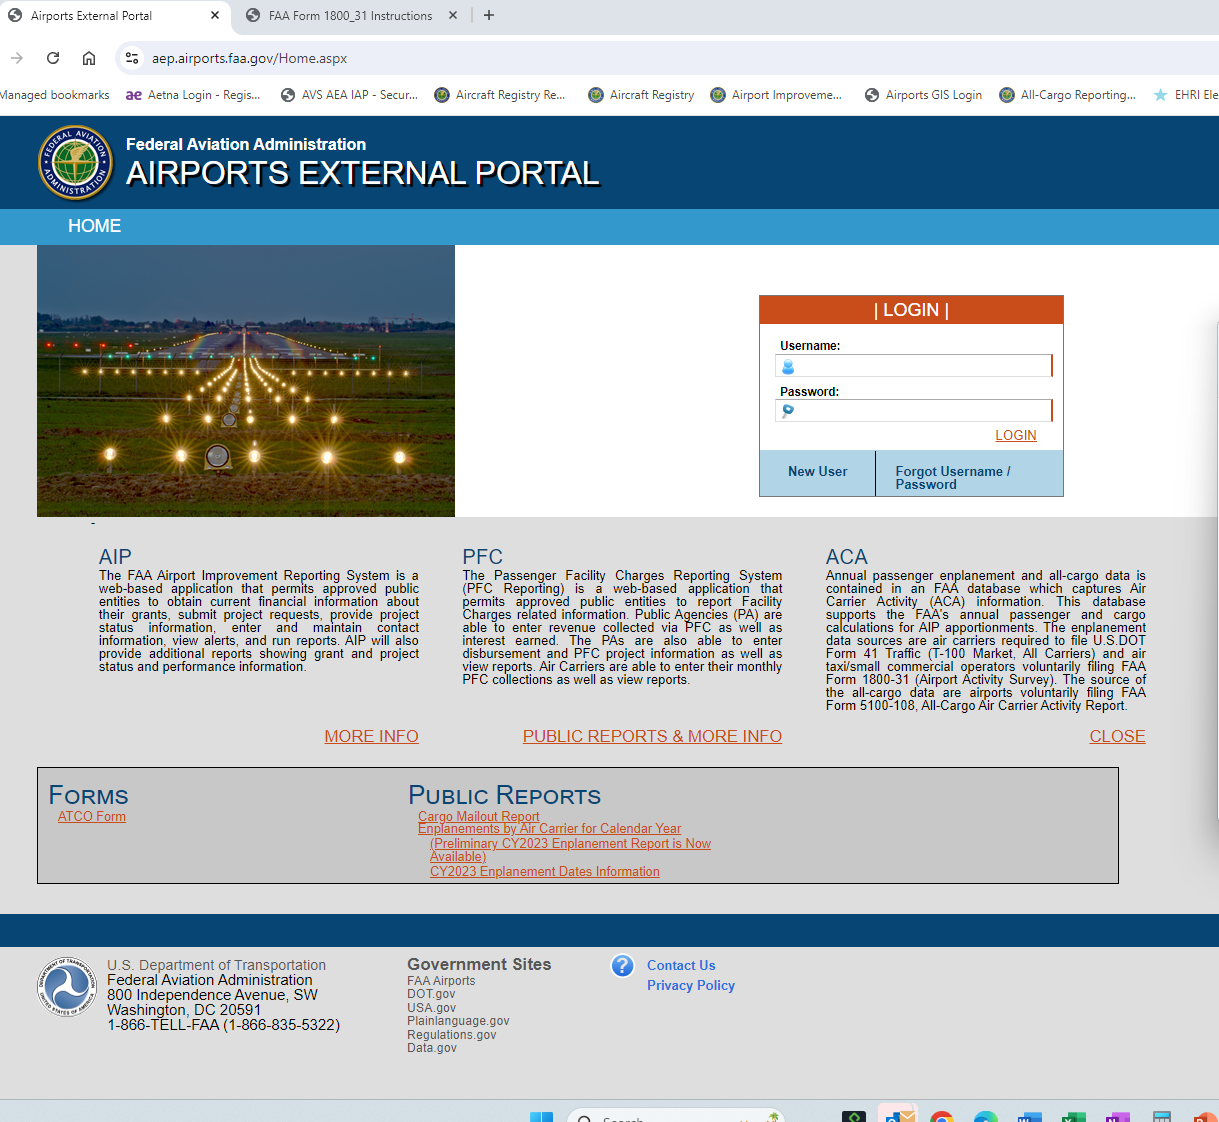Switch to Airports External Portal tab

(x=115, y=15)
